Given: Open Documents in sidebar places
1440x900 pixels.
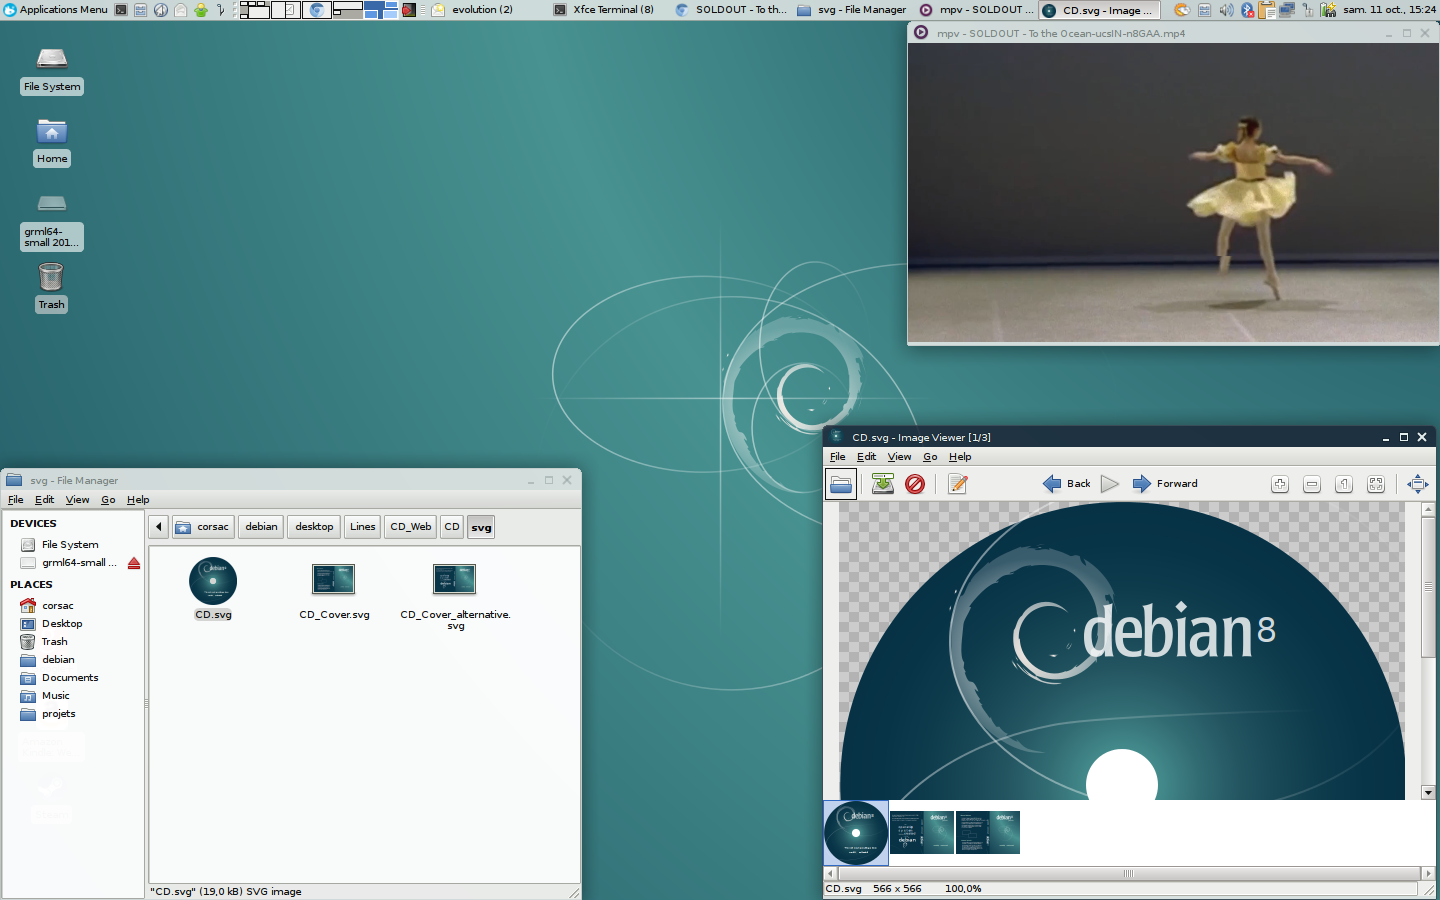Looking at the screenshot, I should [x=70, y=678].
